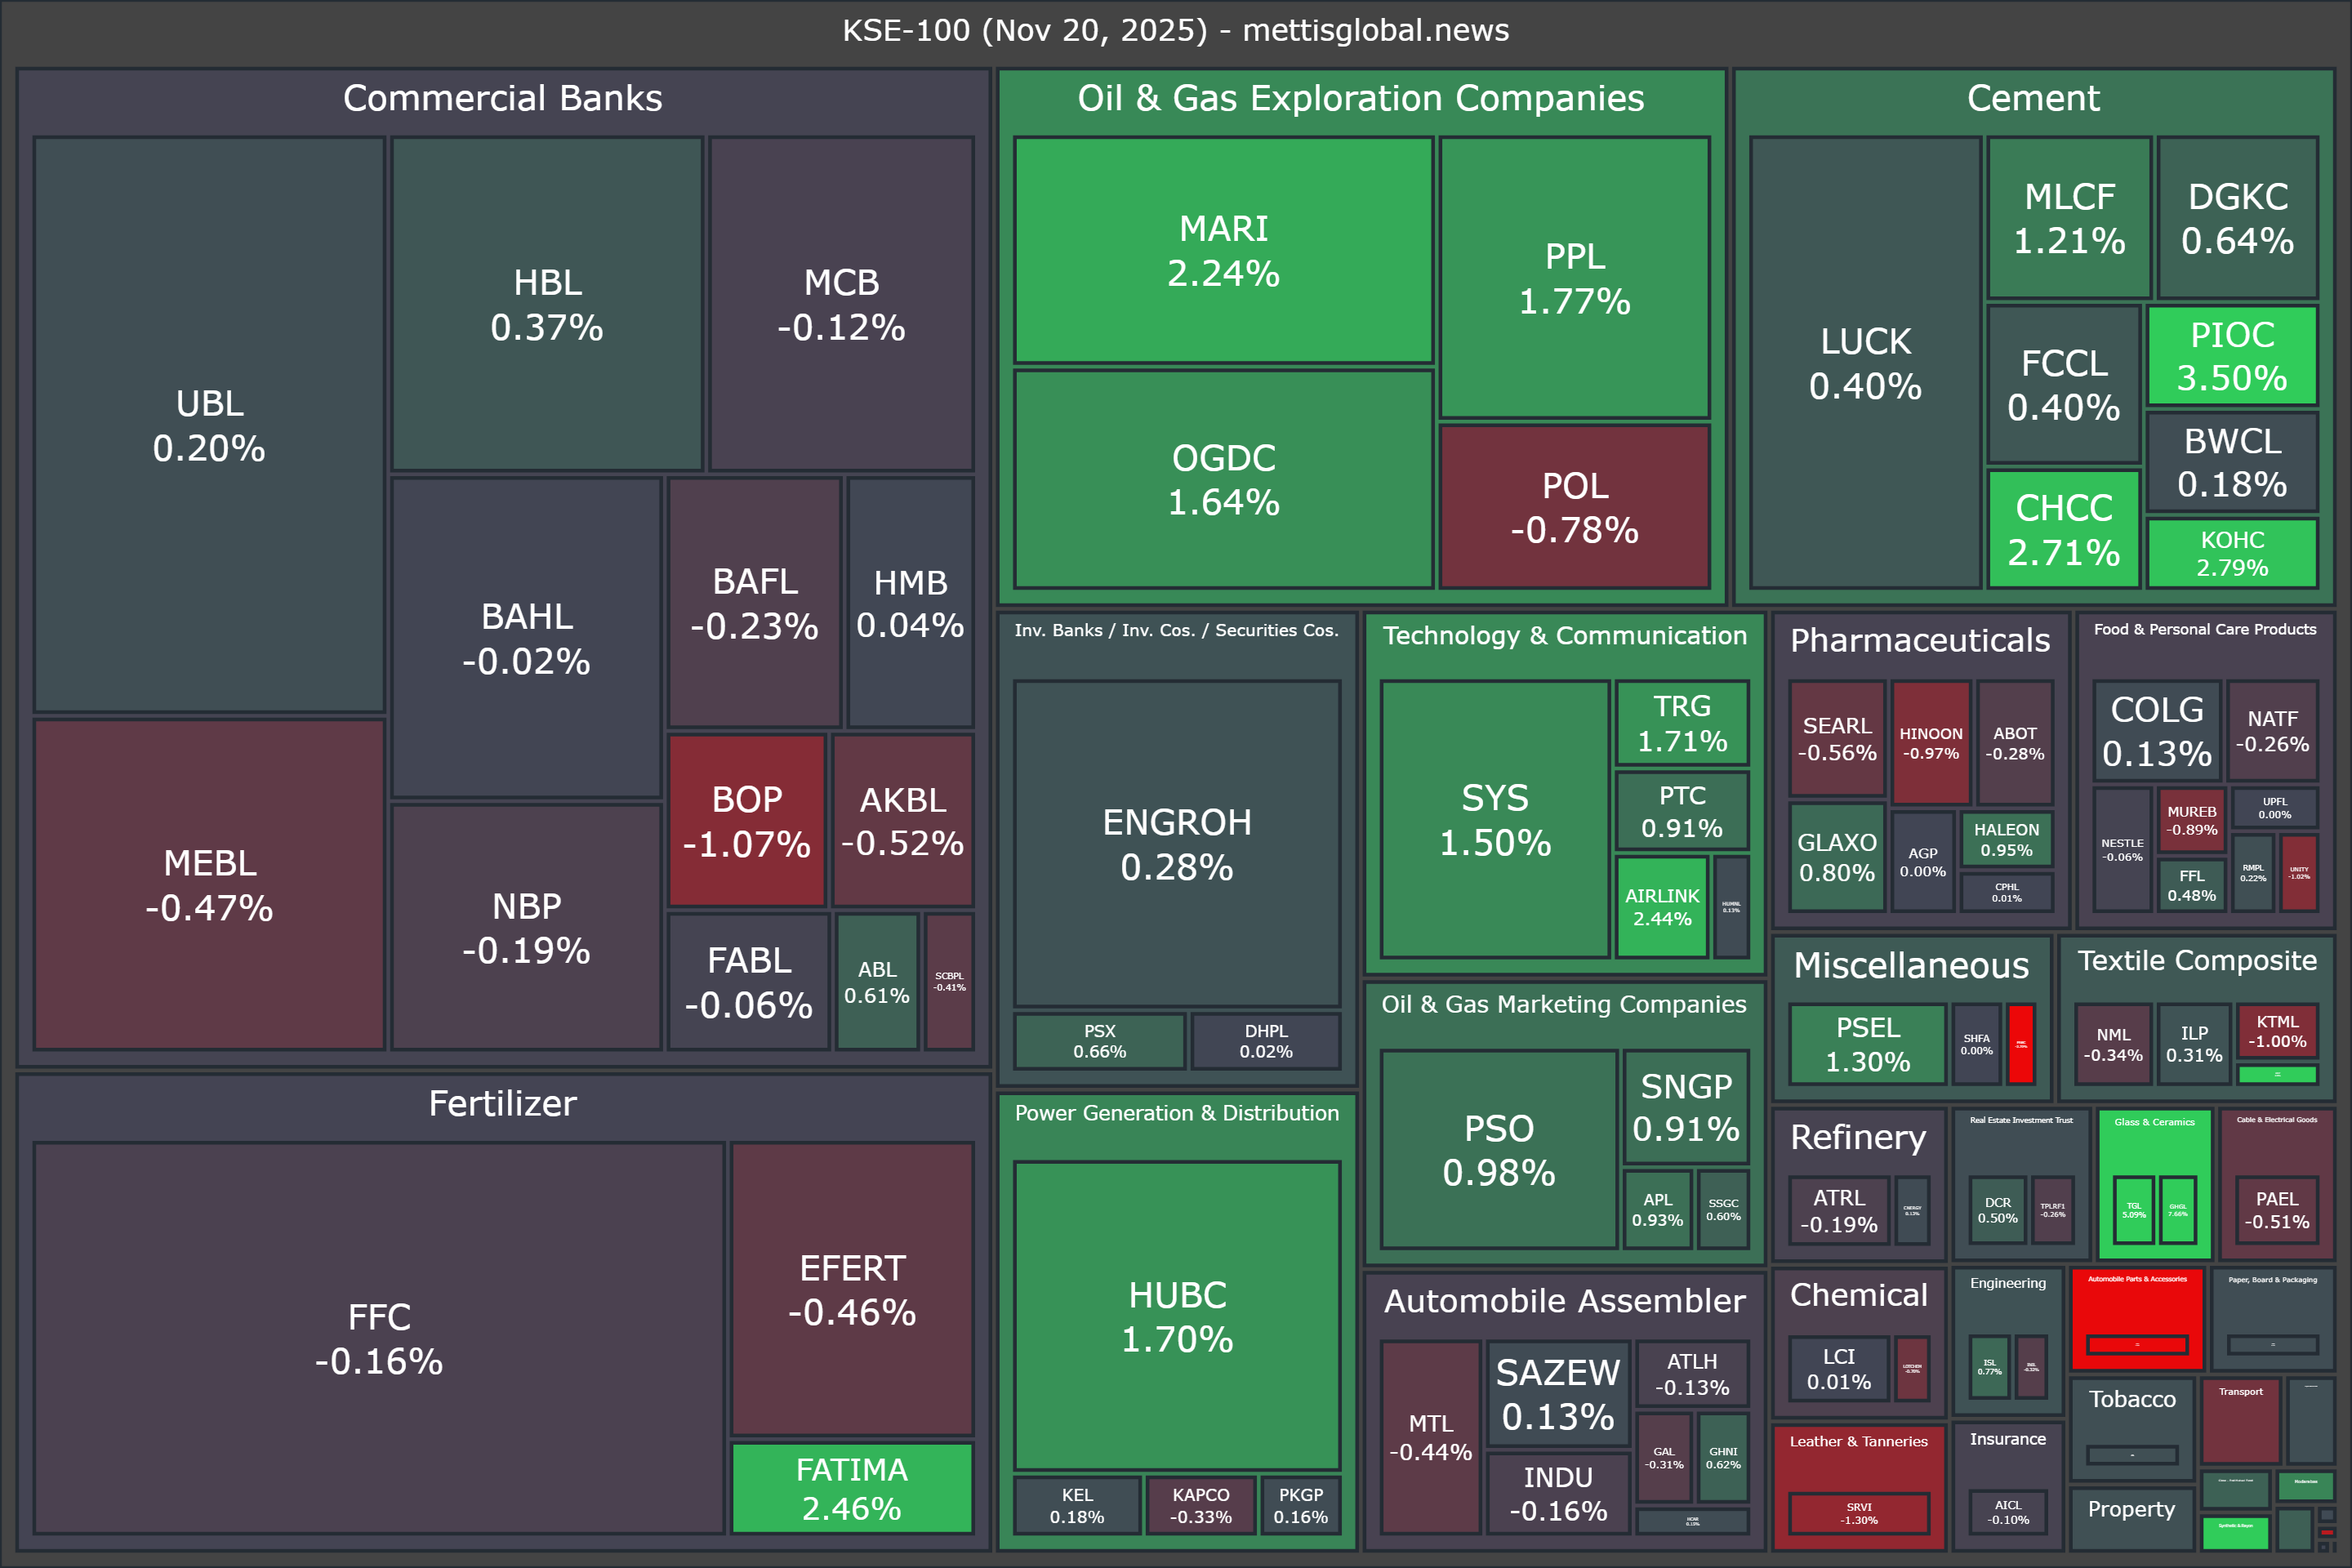Open the Pharmaceuticals sector heading

(1919, 640)
